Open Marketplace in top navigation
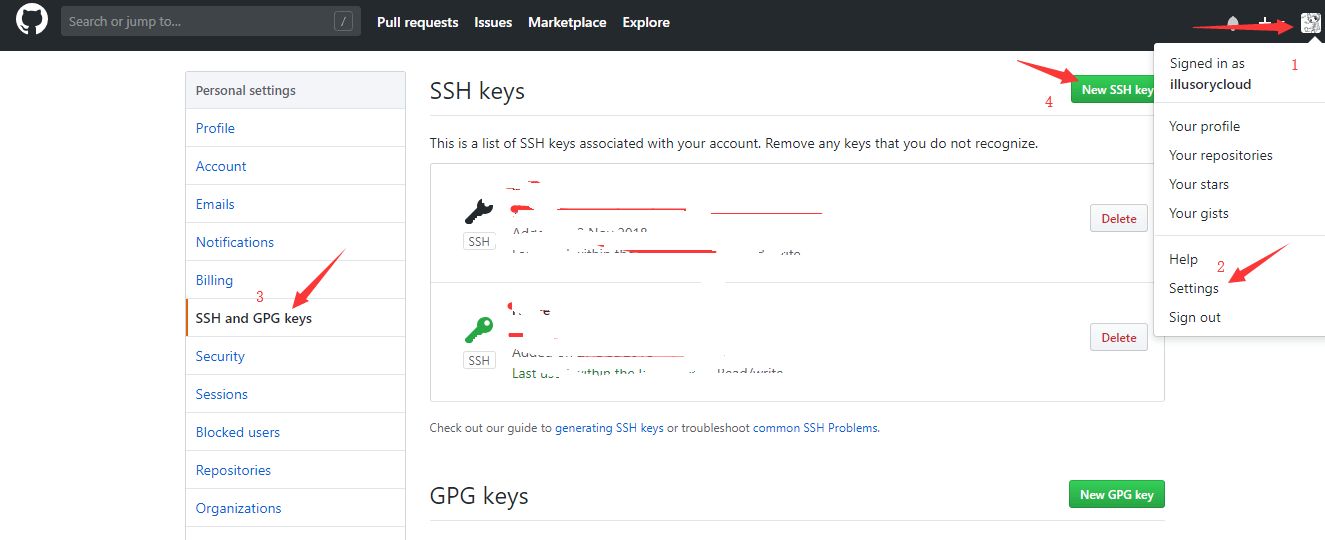Screen dimensions: 1325x540 (567, 22)
